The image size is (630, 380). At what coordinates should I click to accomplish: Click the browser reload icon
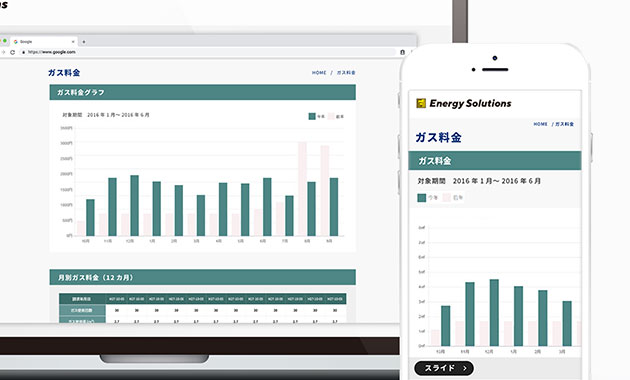[12, 52]
